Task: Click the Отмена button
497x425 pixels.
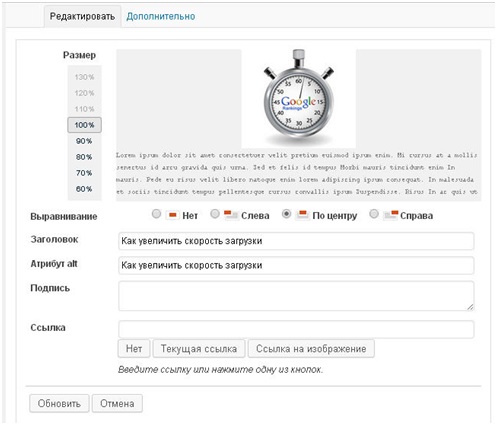Action: (x=117, y=403)
